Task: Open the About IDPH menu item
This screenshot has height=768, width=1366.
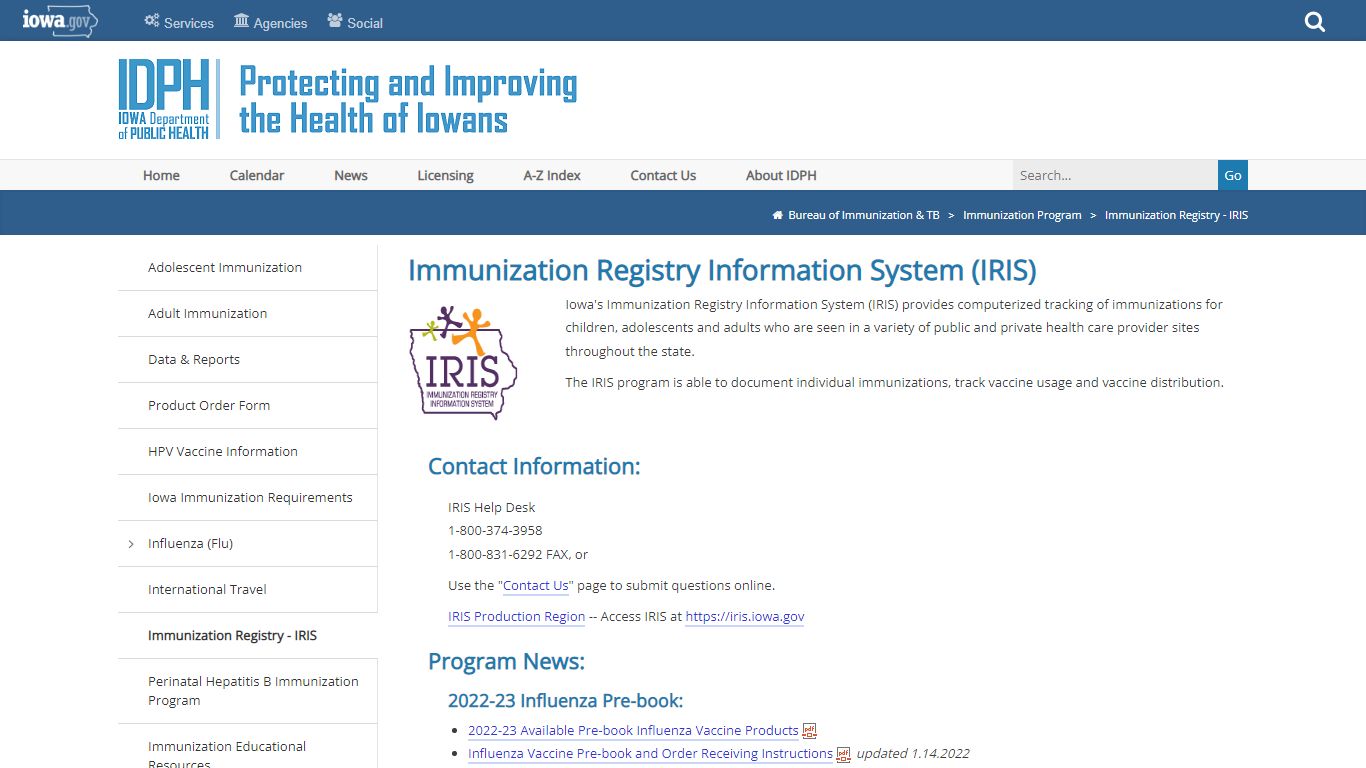Action: [781, 175]
